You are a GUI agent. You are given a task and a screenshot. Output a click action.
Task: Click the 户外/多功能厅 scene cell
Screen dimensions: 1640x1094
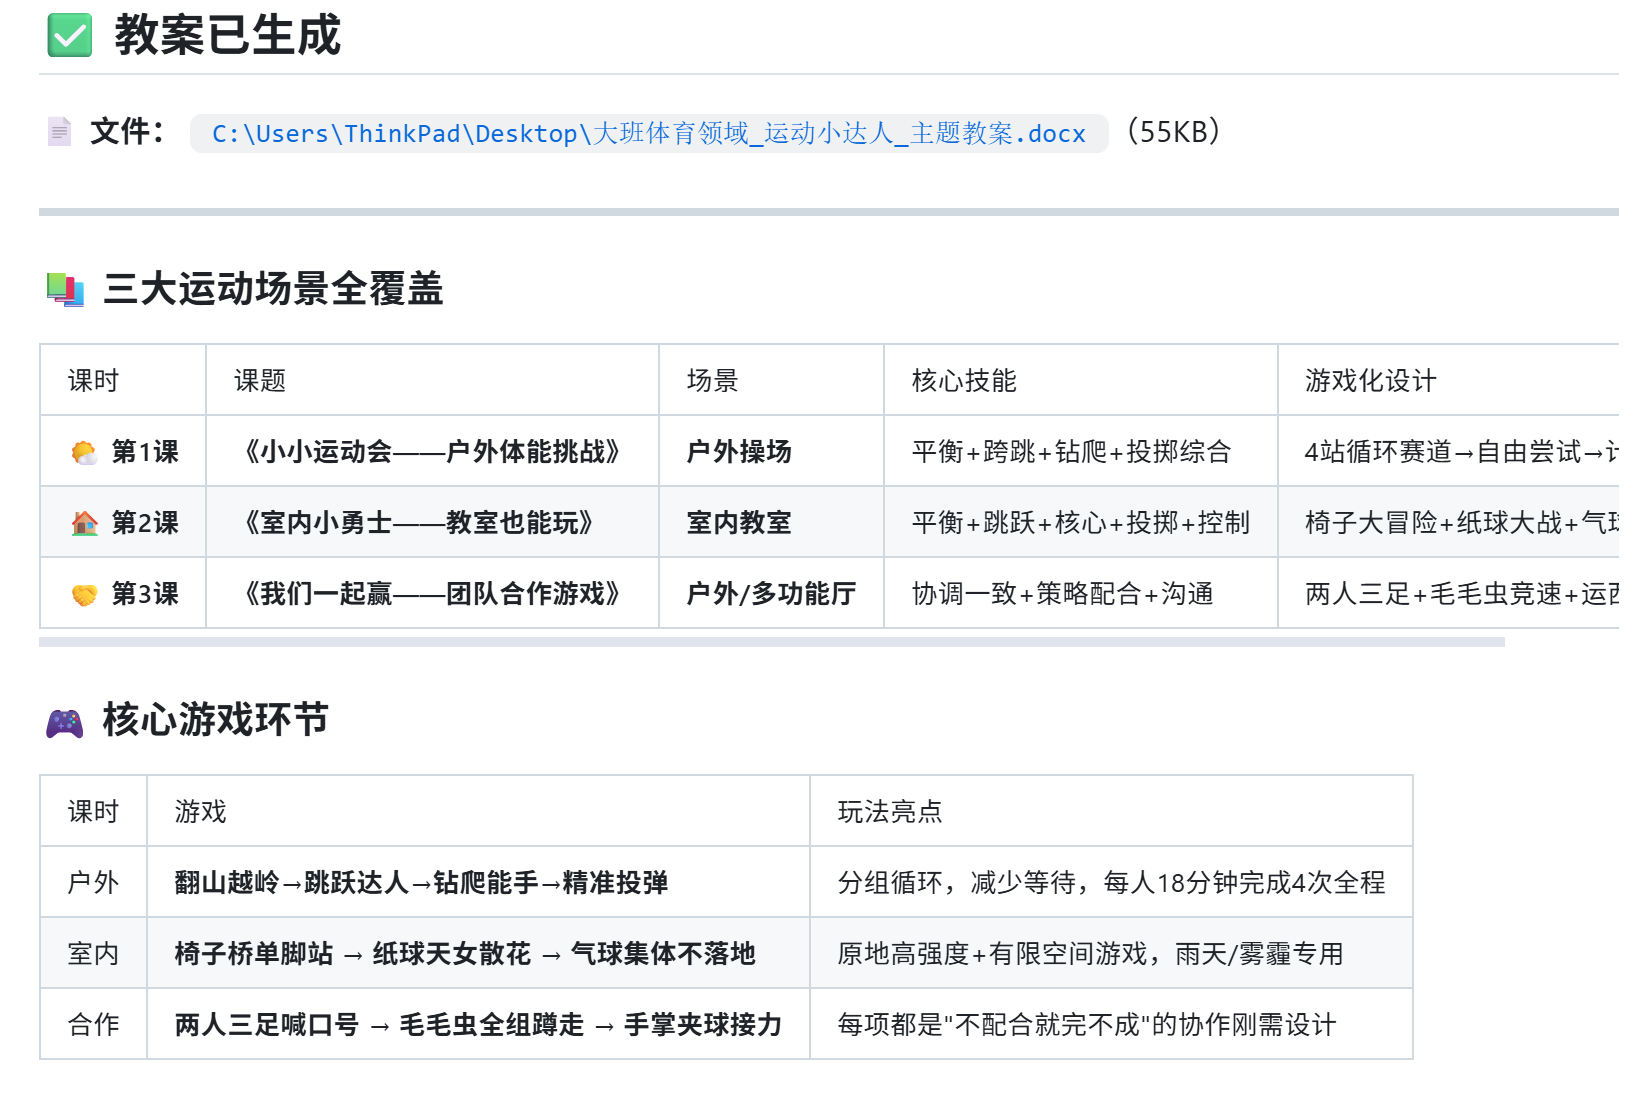771,594
